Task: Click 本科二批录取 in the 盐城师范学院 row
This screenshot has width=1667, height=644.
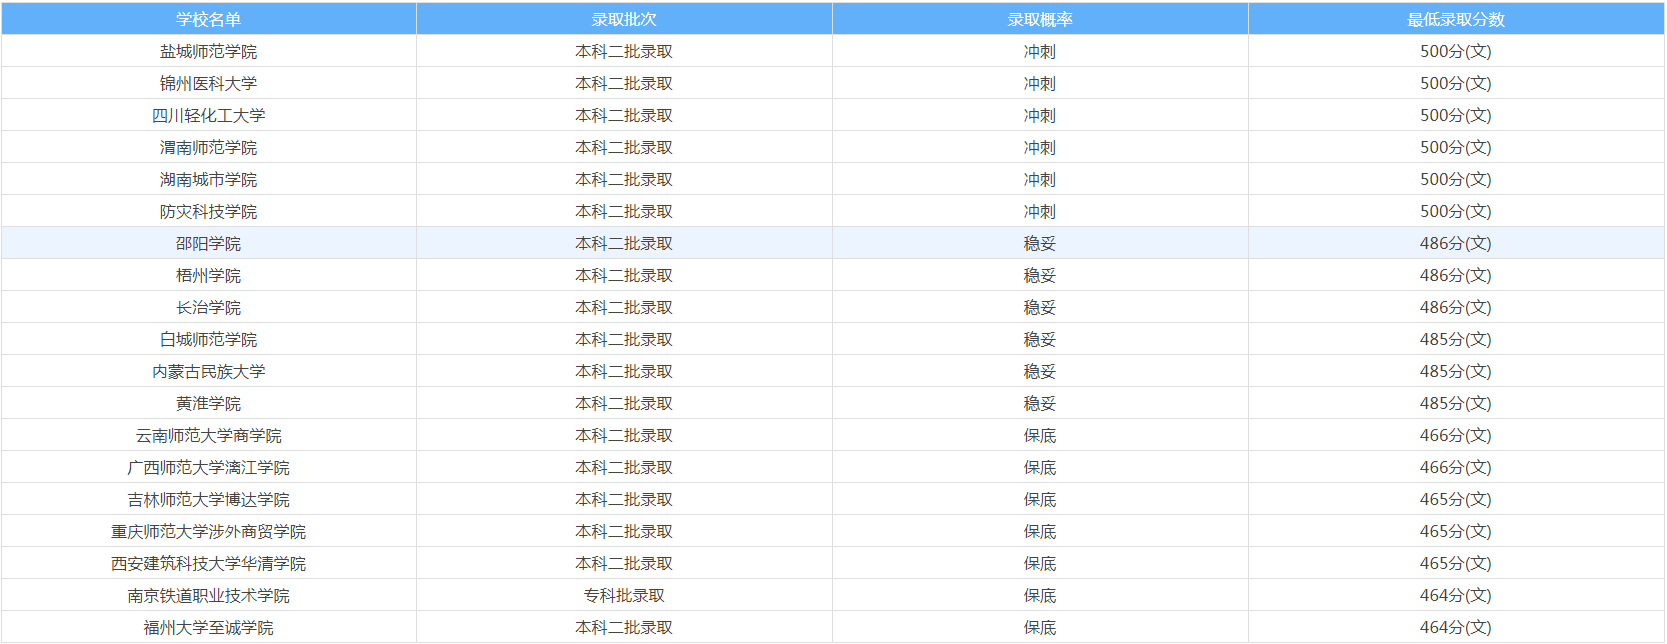Action: tap(624, 51)
